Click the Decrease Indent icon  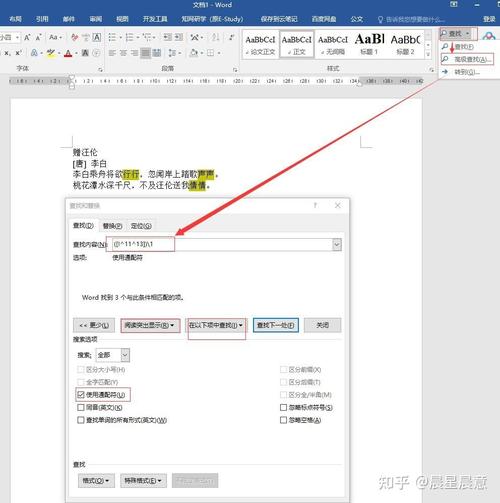pyautogui.click(x=168, y=37)
